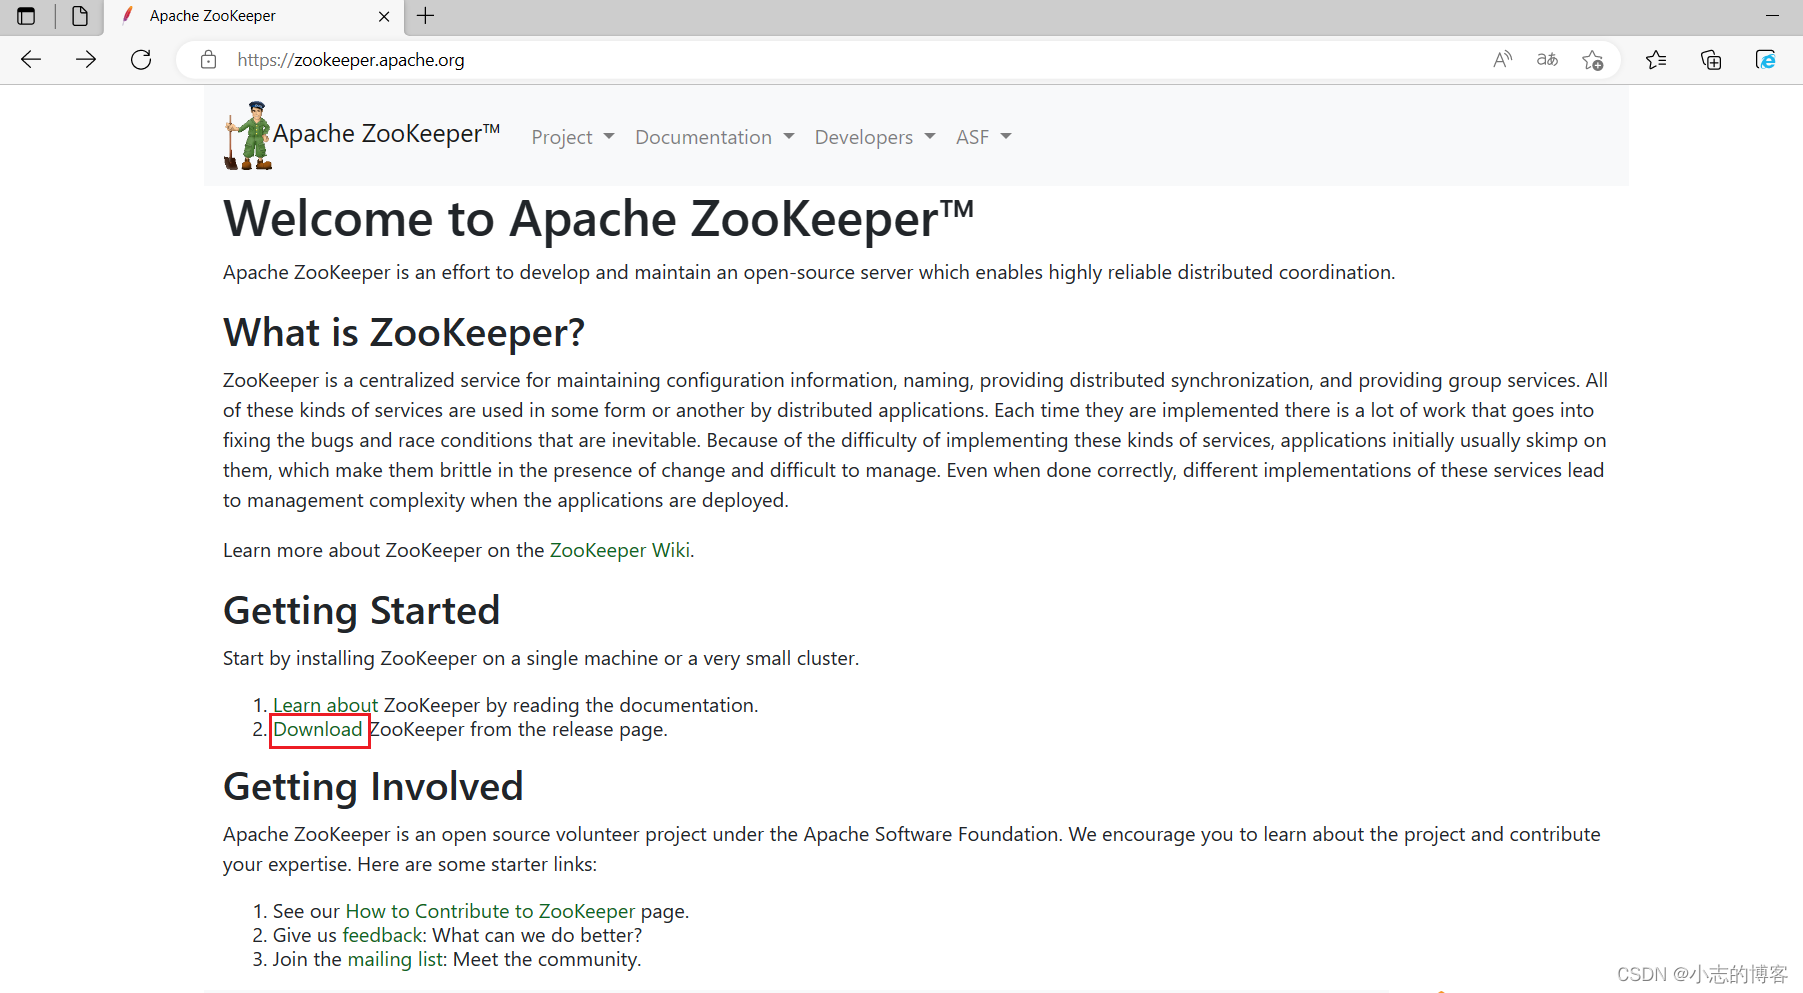Open the Favorites list
The width and height of the screenshot is (1803, 993).
(x=1657, y=59)
